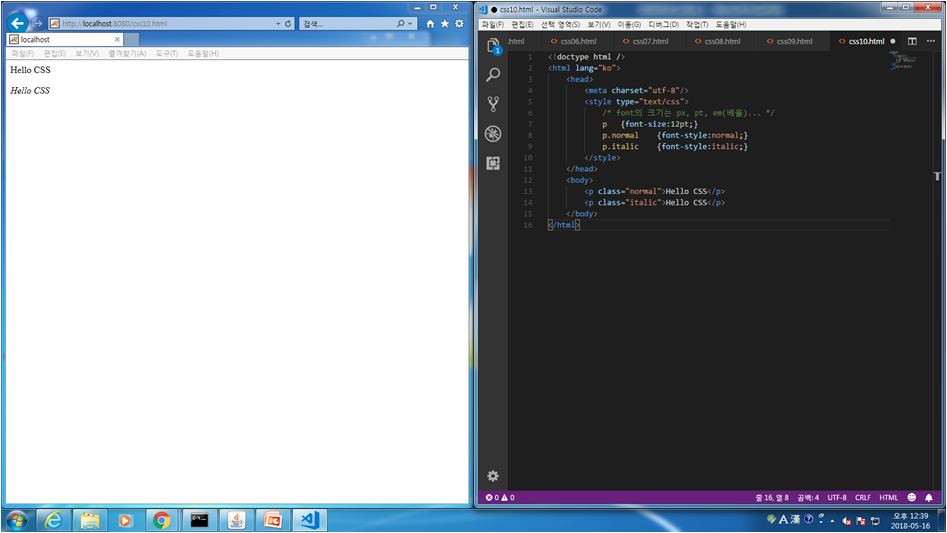
Task: Refresh the localhost page in browser
Action: point(288,24)
